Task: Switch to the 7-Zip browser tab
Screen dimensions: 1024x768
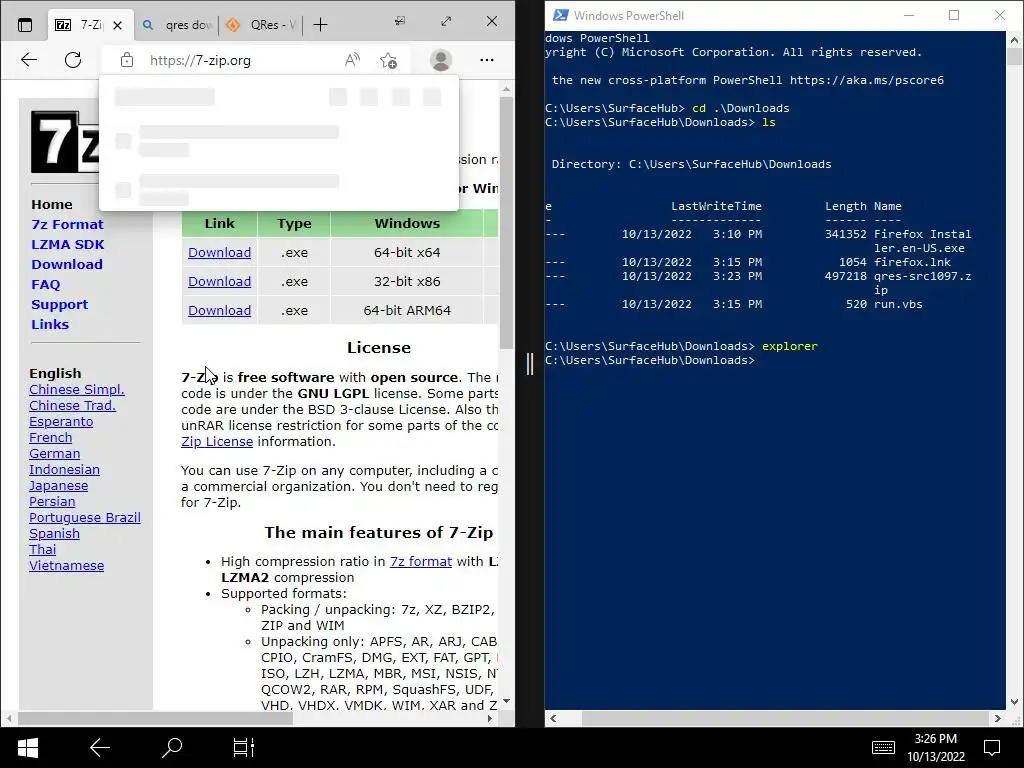Action: 78,25
